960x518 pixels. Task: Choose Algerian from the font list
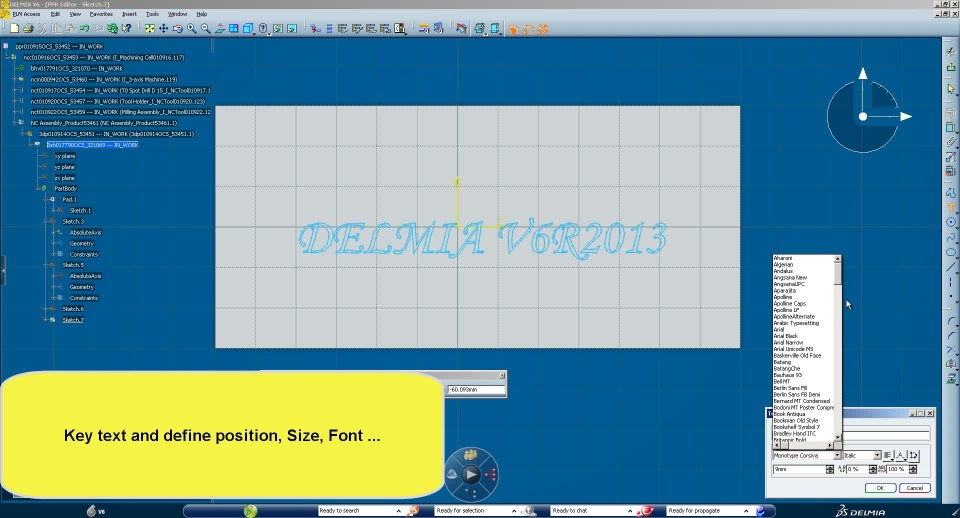point(783,265)
